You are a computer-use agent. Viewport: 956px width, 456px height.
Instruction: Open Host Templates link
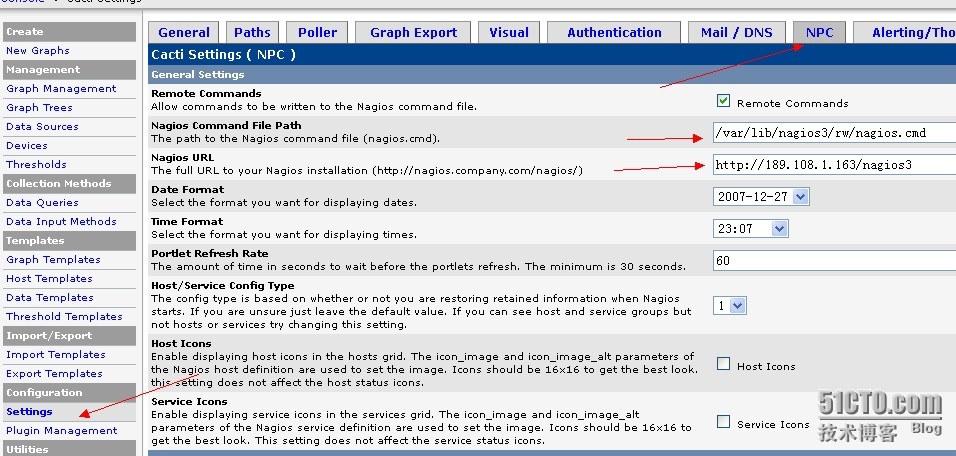pyautogui.click(x=49, y=279)
